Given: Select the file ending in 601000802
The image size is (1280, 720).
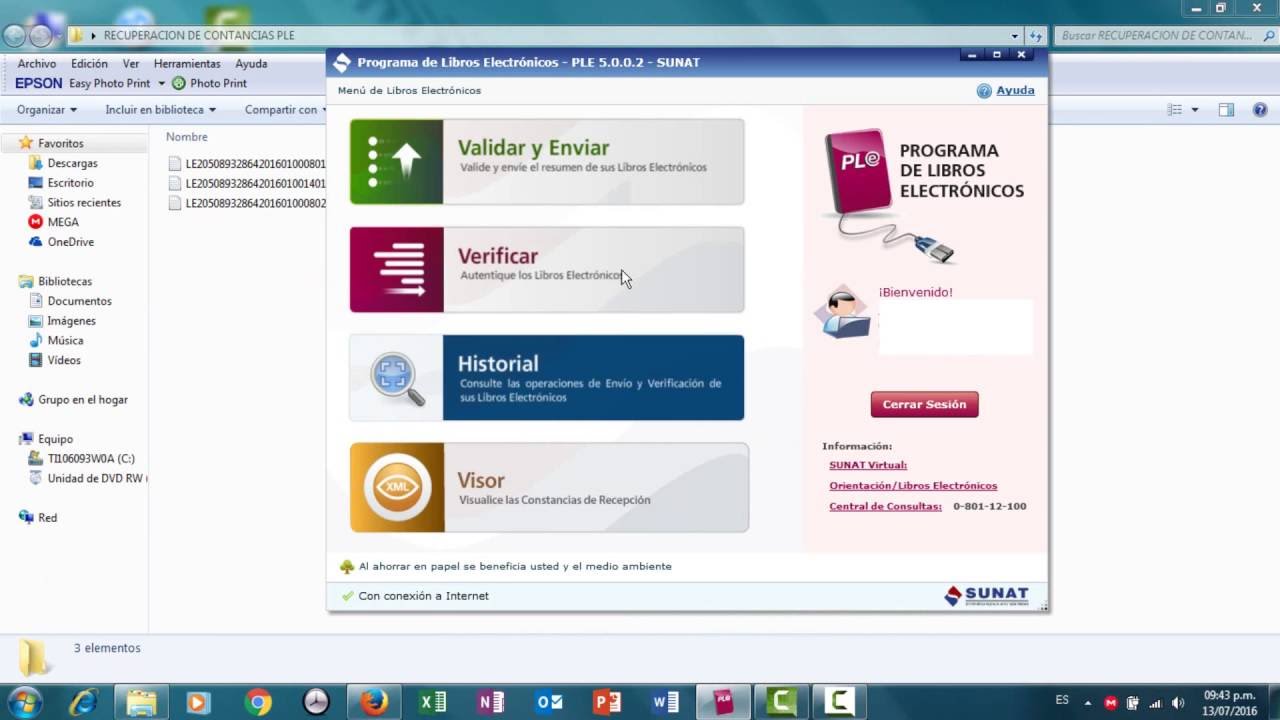Looking at the screenshot, I should [x=247, y=203].
